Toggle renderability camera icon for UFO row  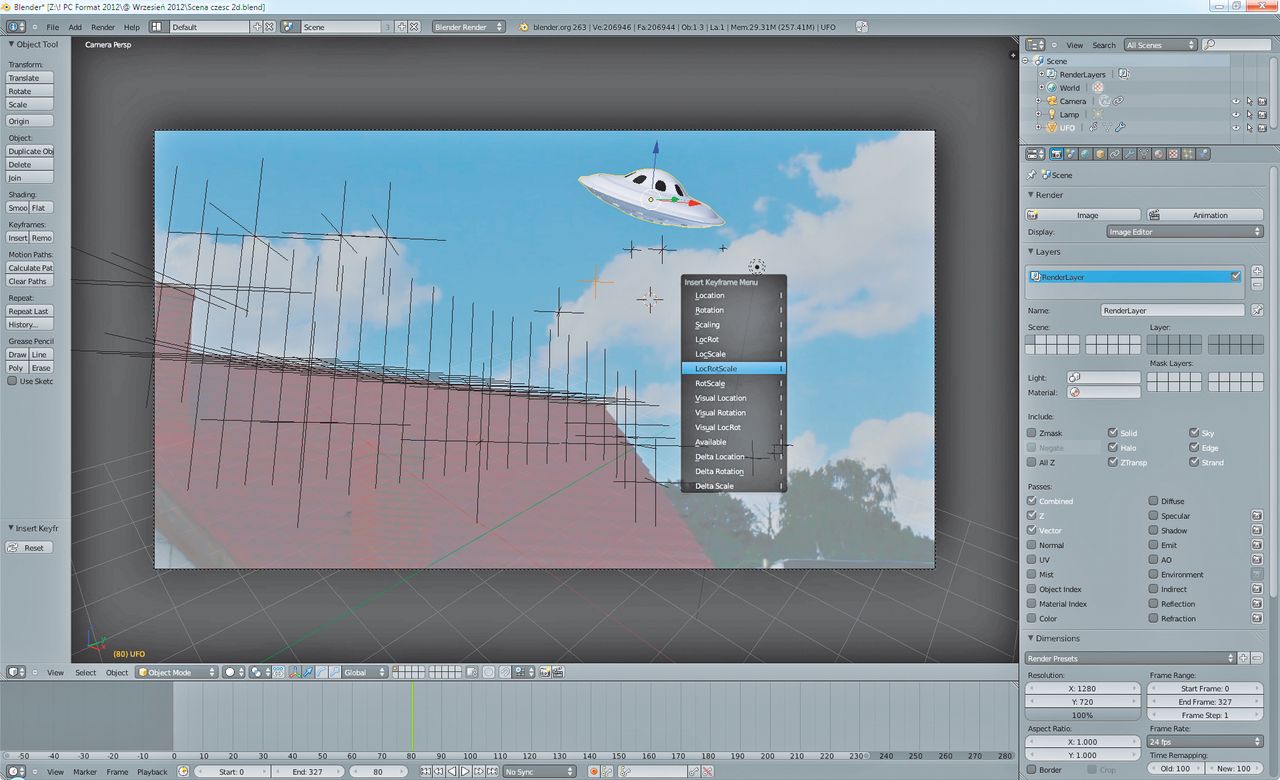coord(1262,127)
